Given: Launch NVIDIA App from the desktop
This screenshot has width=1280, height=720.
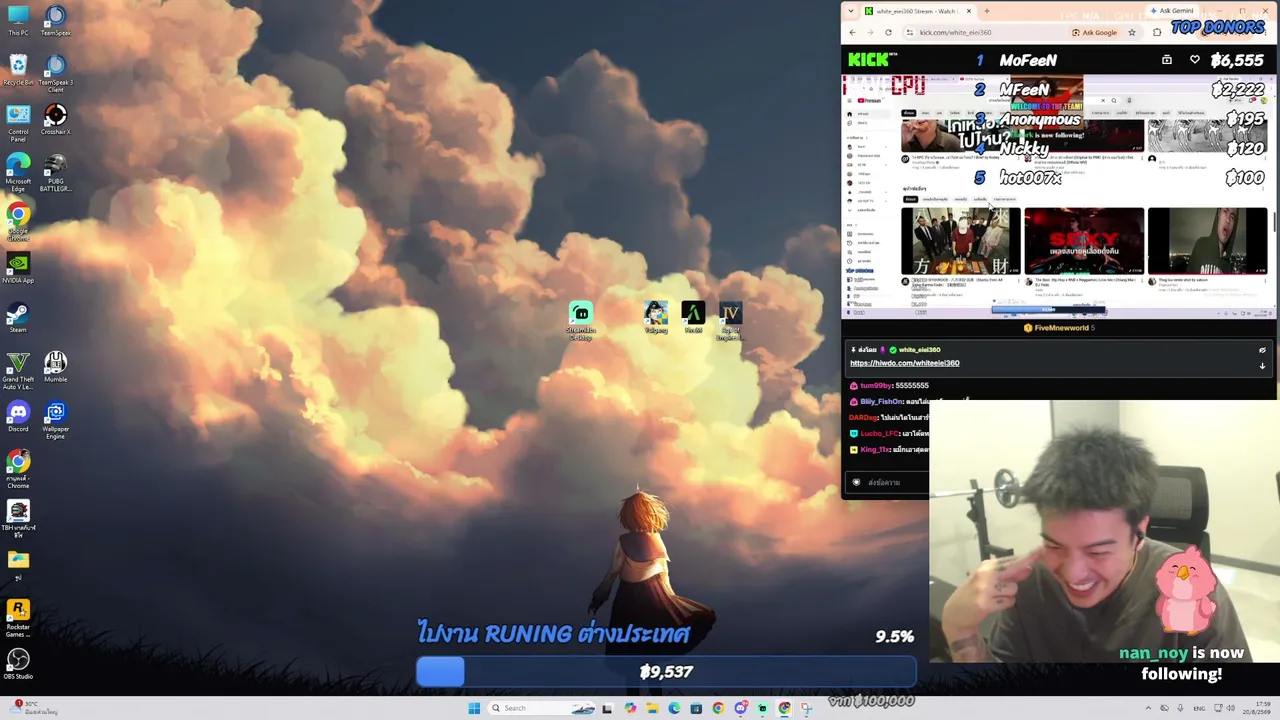Looking at the screenshot, I should pos(18,267).
